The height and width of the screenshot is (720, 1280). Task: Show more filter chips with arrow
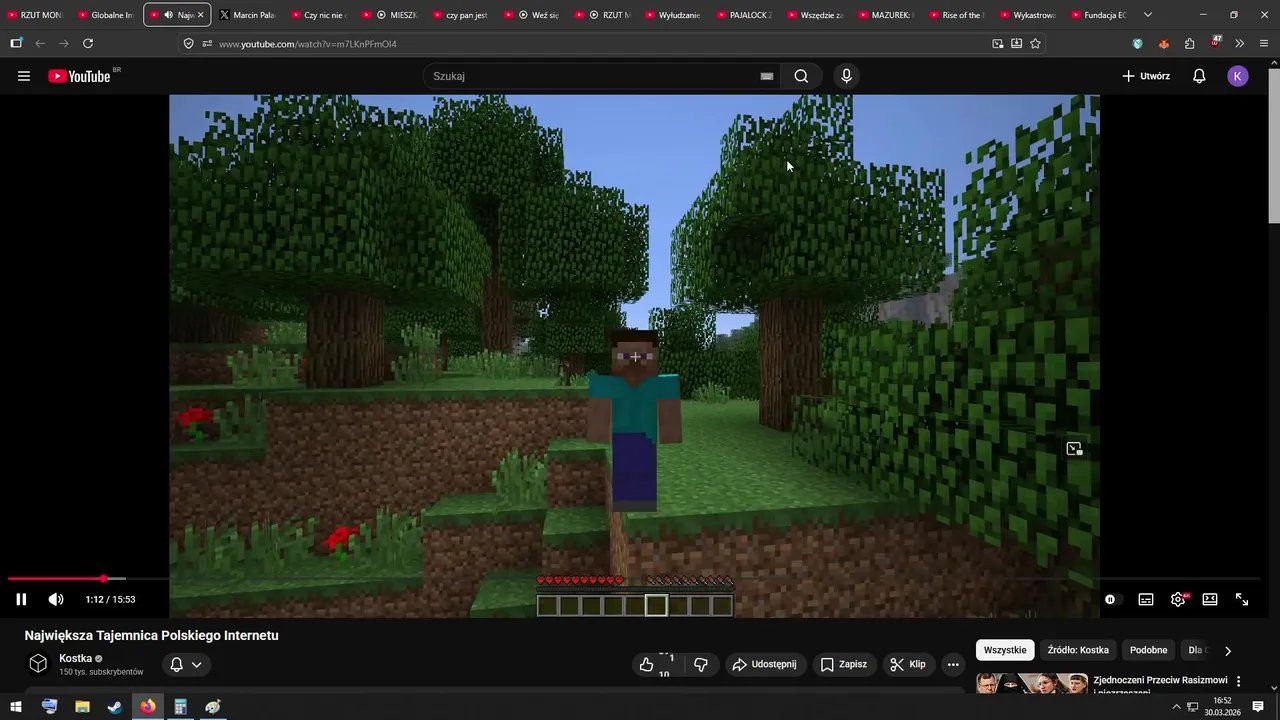coord(1228,650)
